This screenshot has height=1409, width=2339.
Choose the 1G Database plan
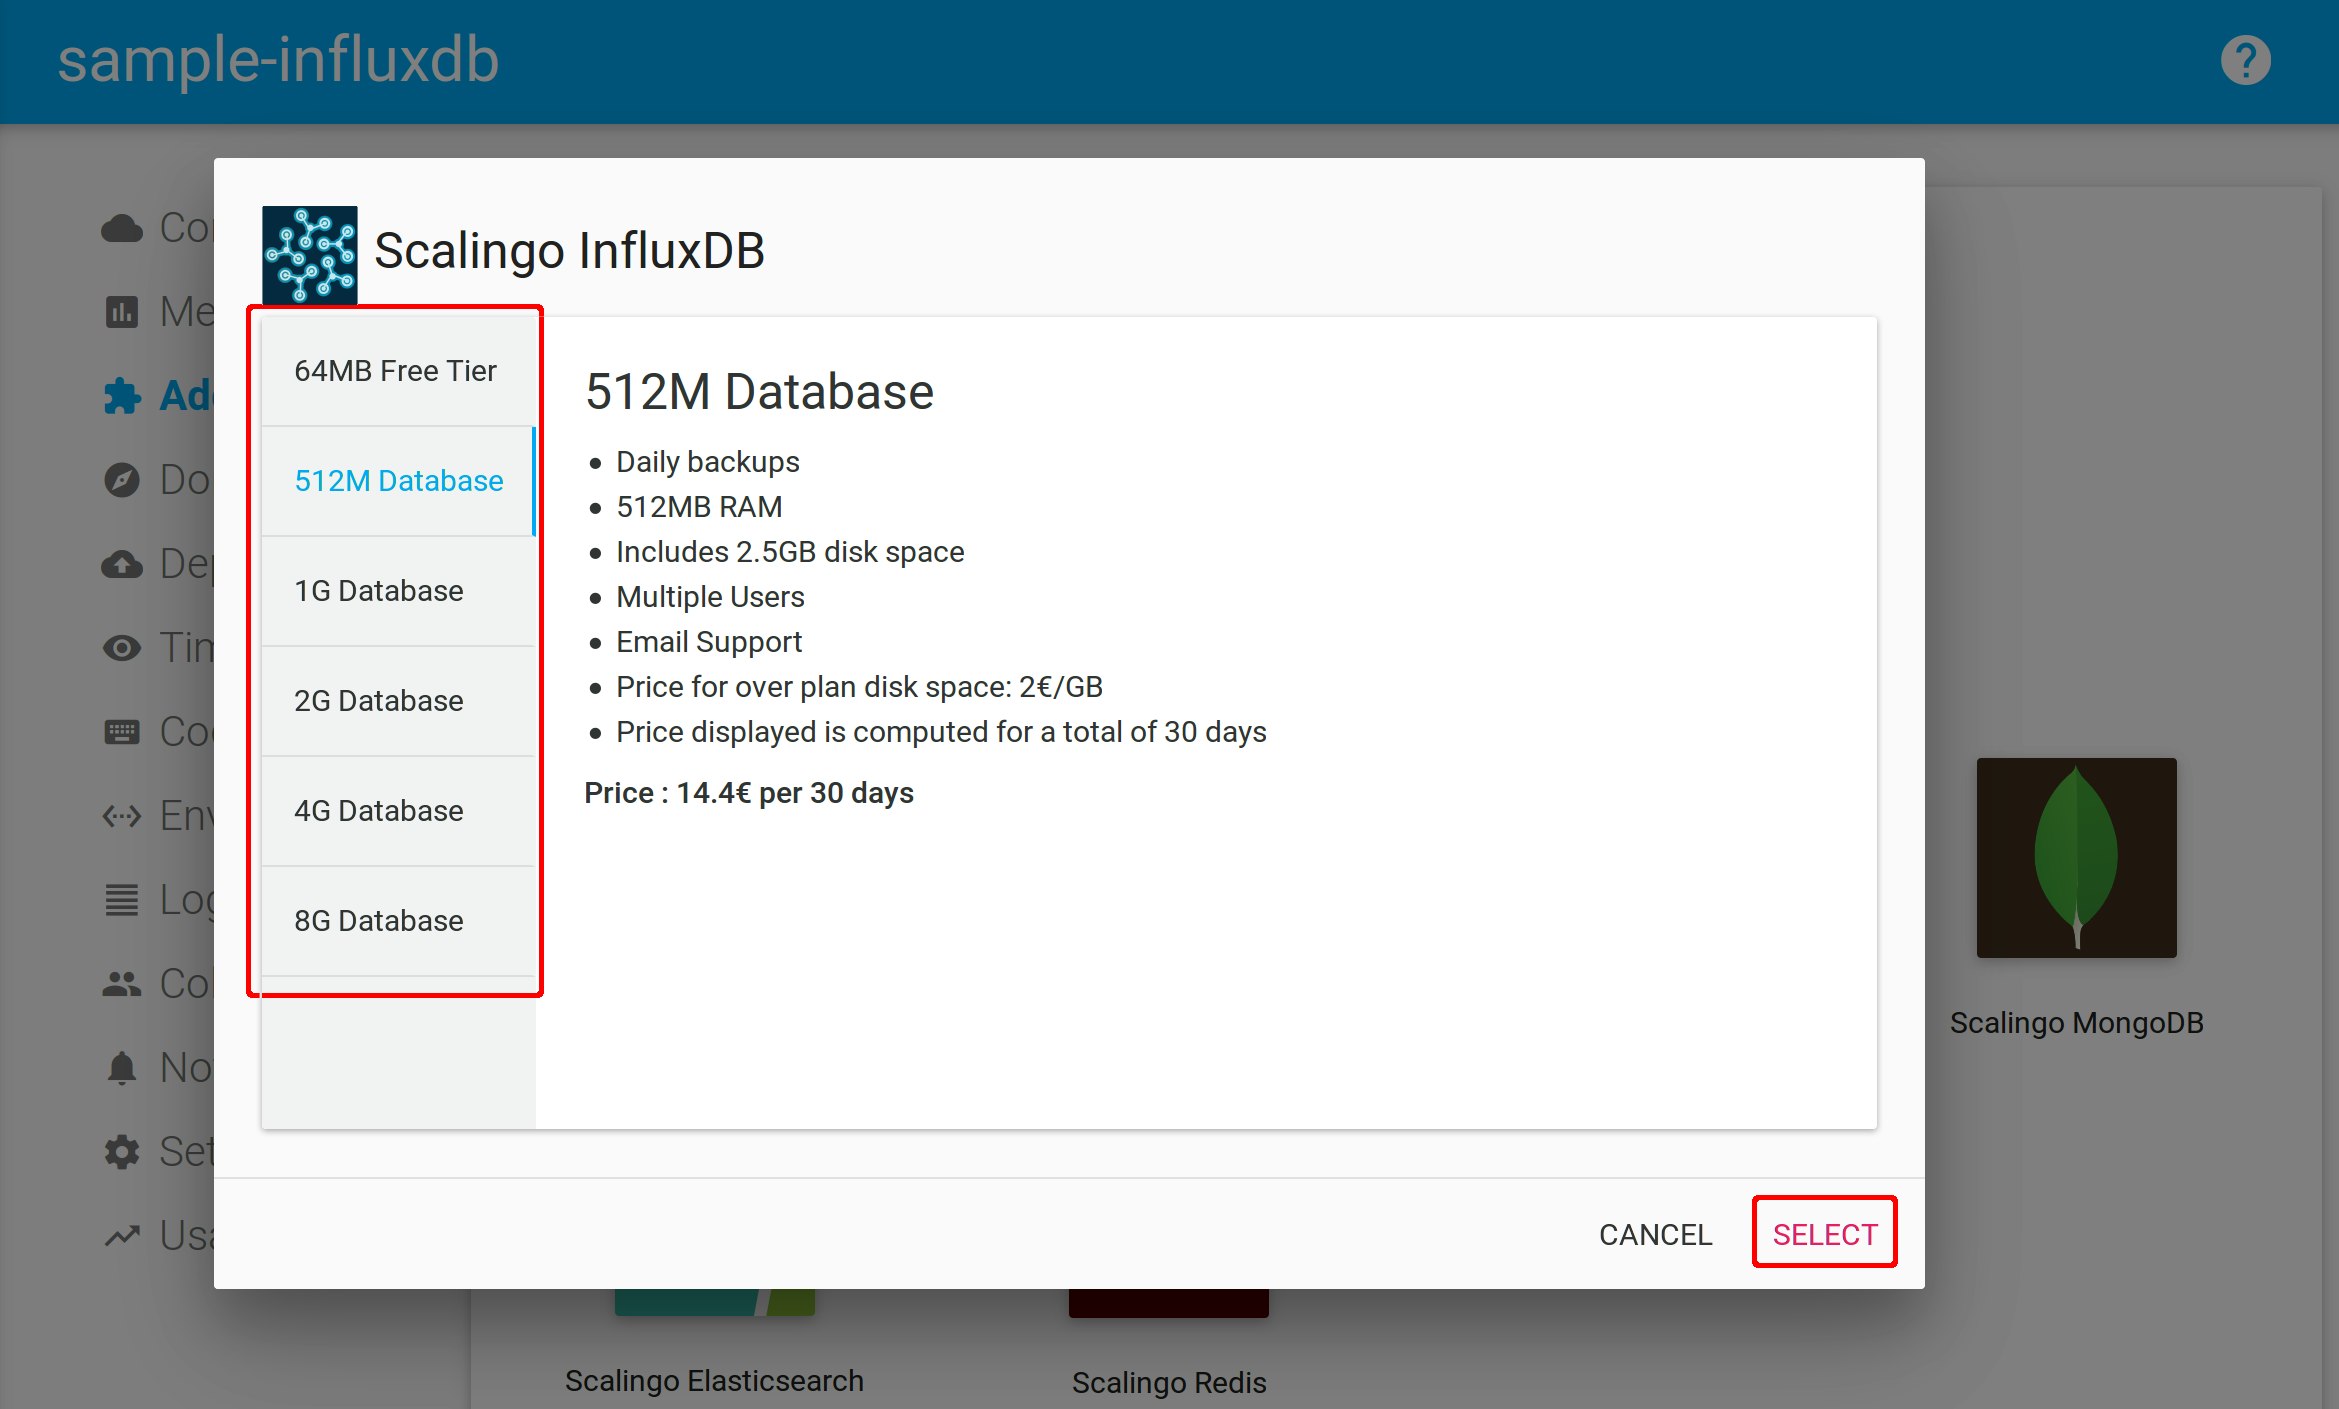pyautogui.click(x=380, y=591)
